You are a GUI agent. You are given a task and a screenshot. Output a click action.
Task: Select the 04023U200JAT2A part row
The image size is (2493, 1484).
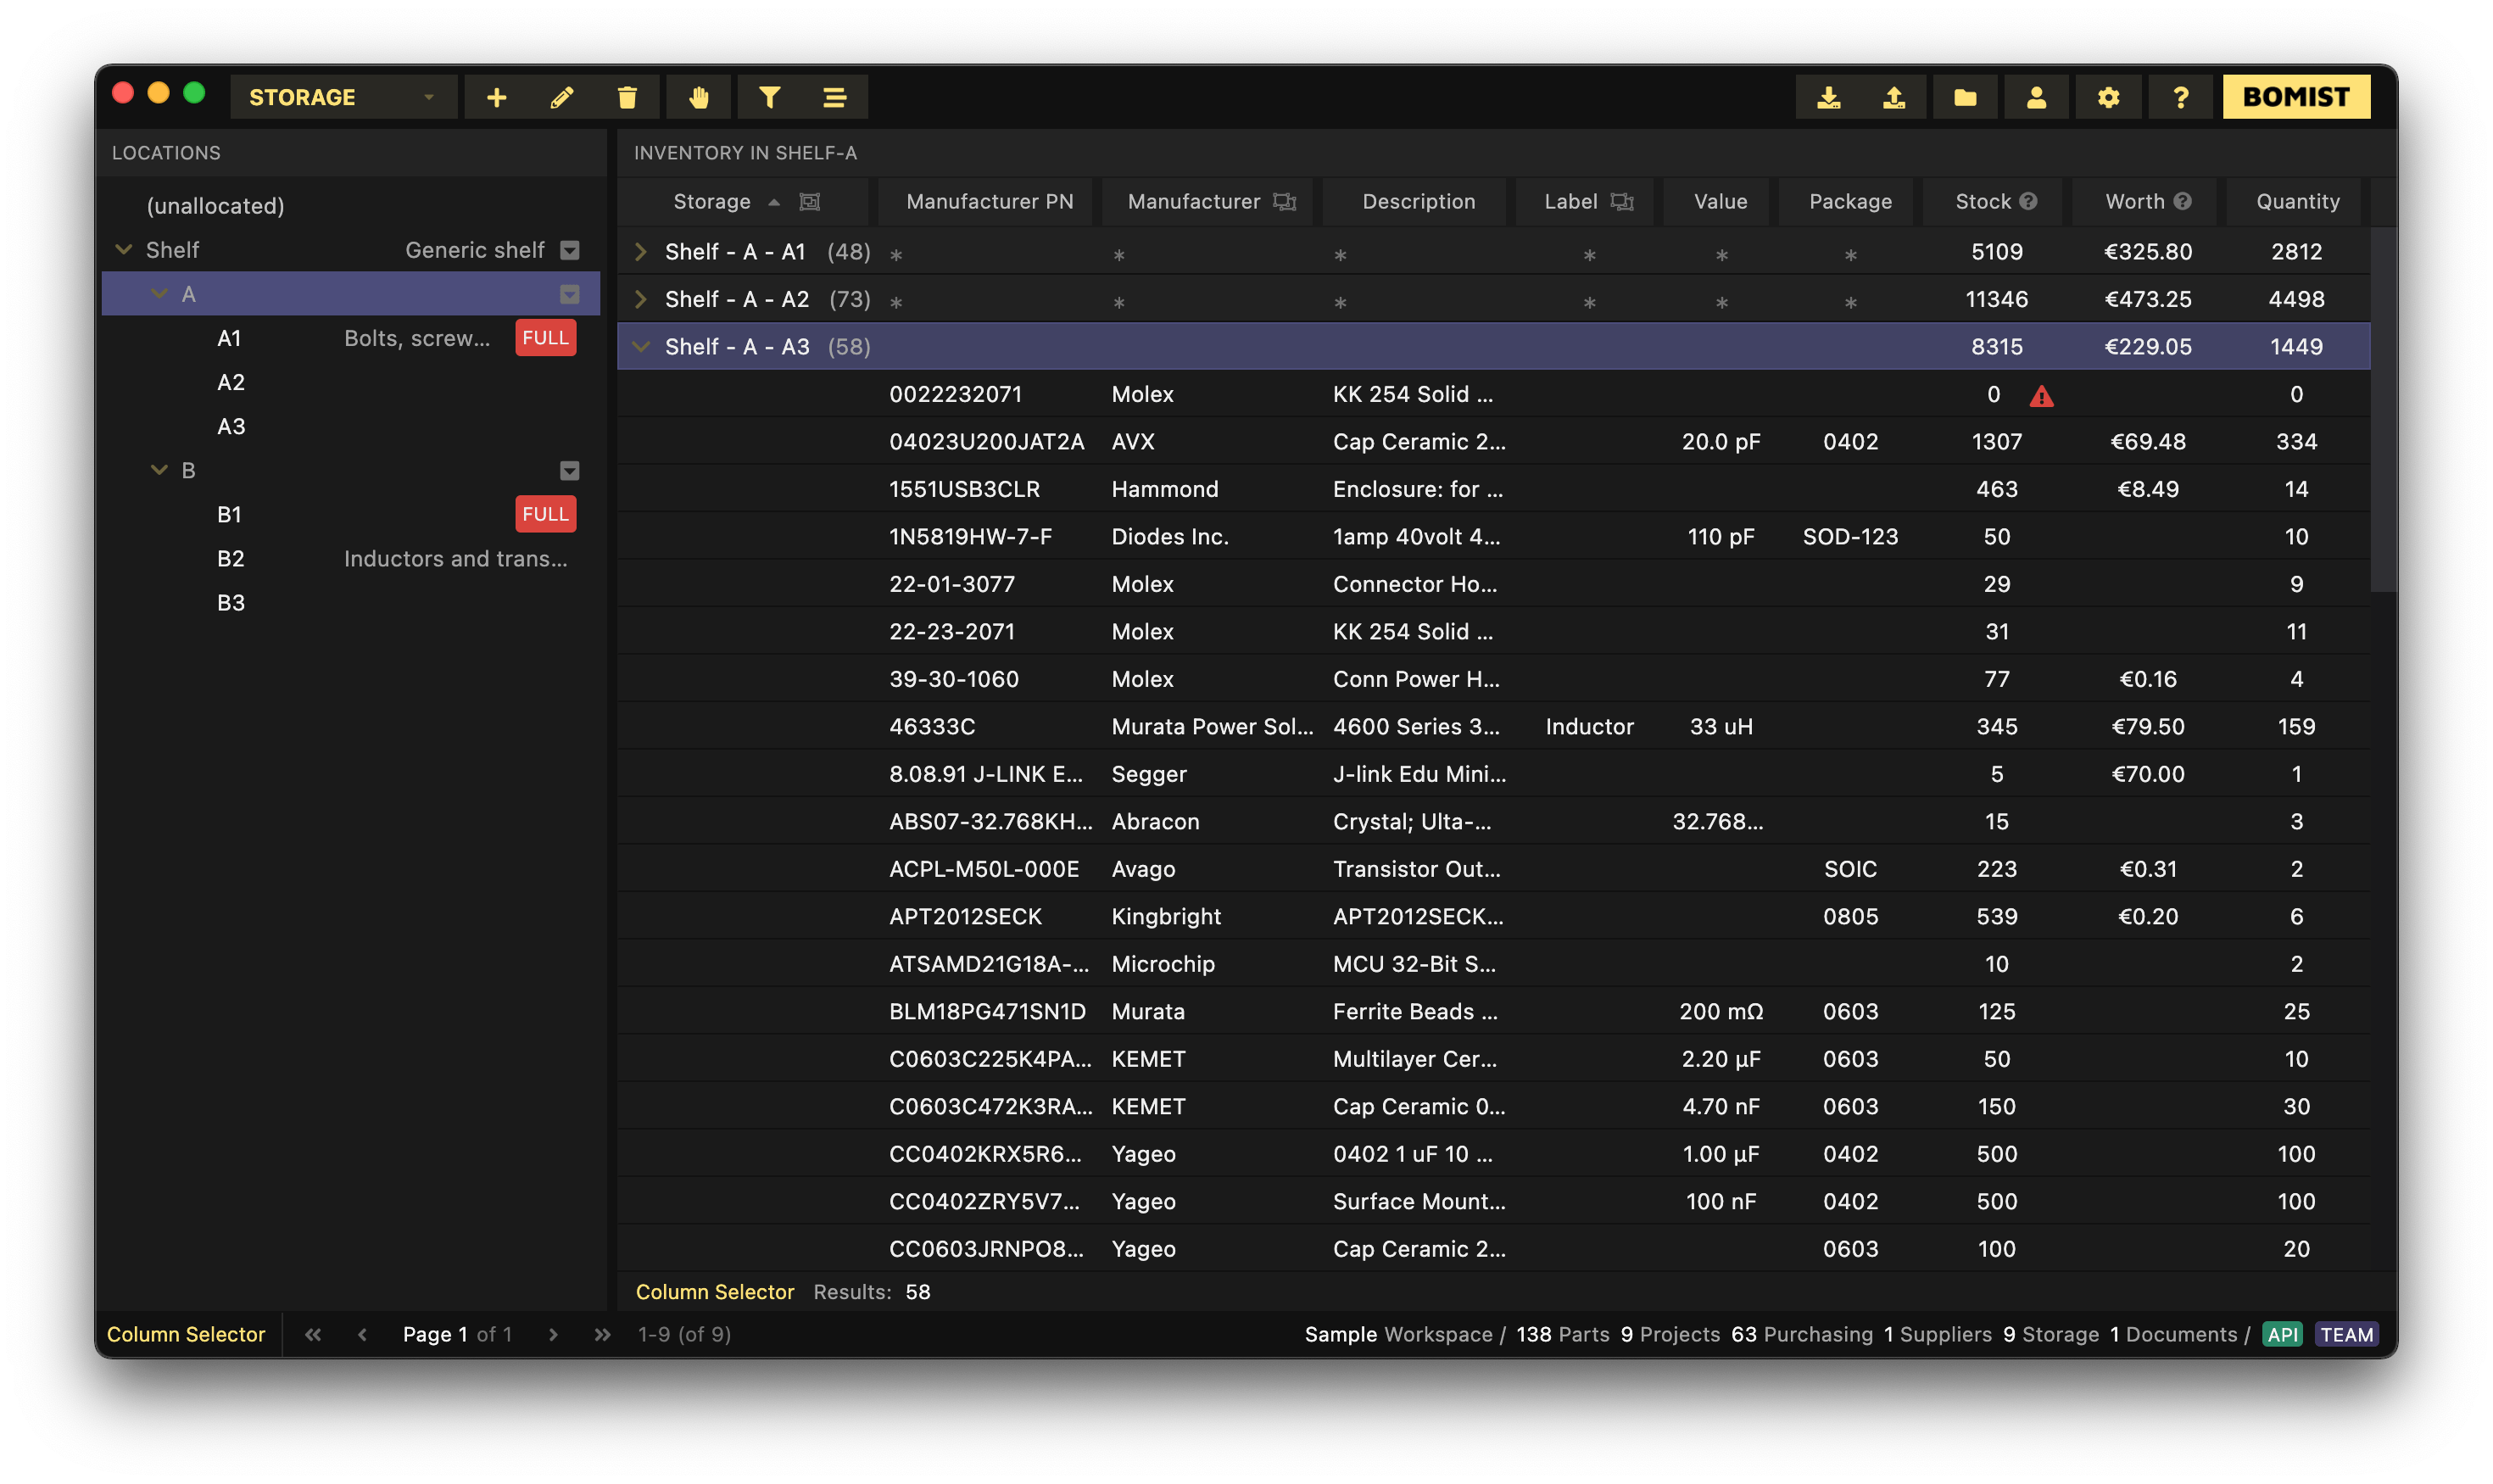point(1493,442)
